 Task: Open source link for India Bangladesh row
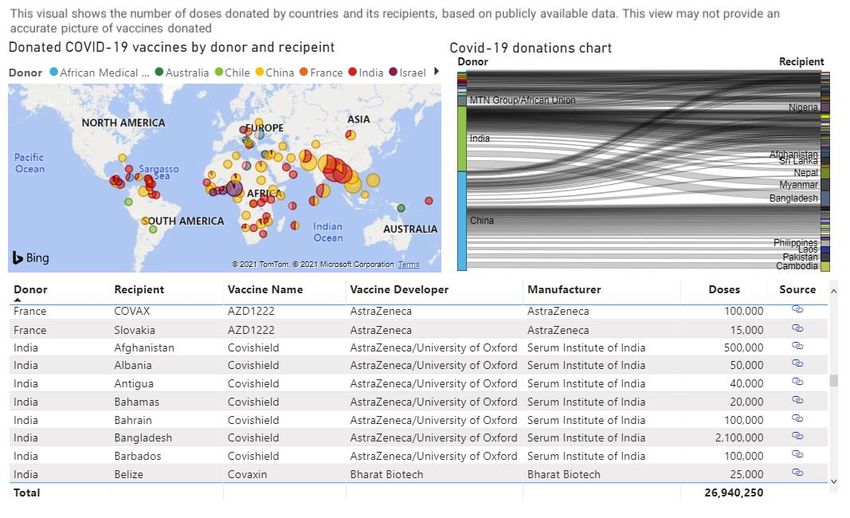(797, 436)
